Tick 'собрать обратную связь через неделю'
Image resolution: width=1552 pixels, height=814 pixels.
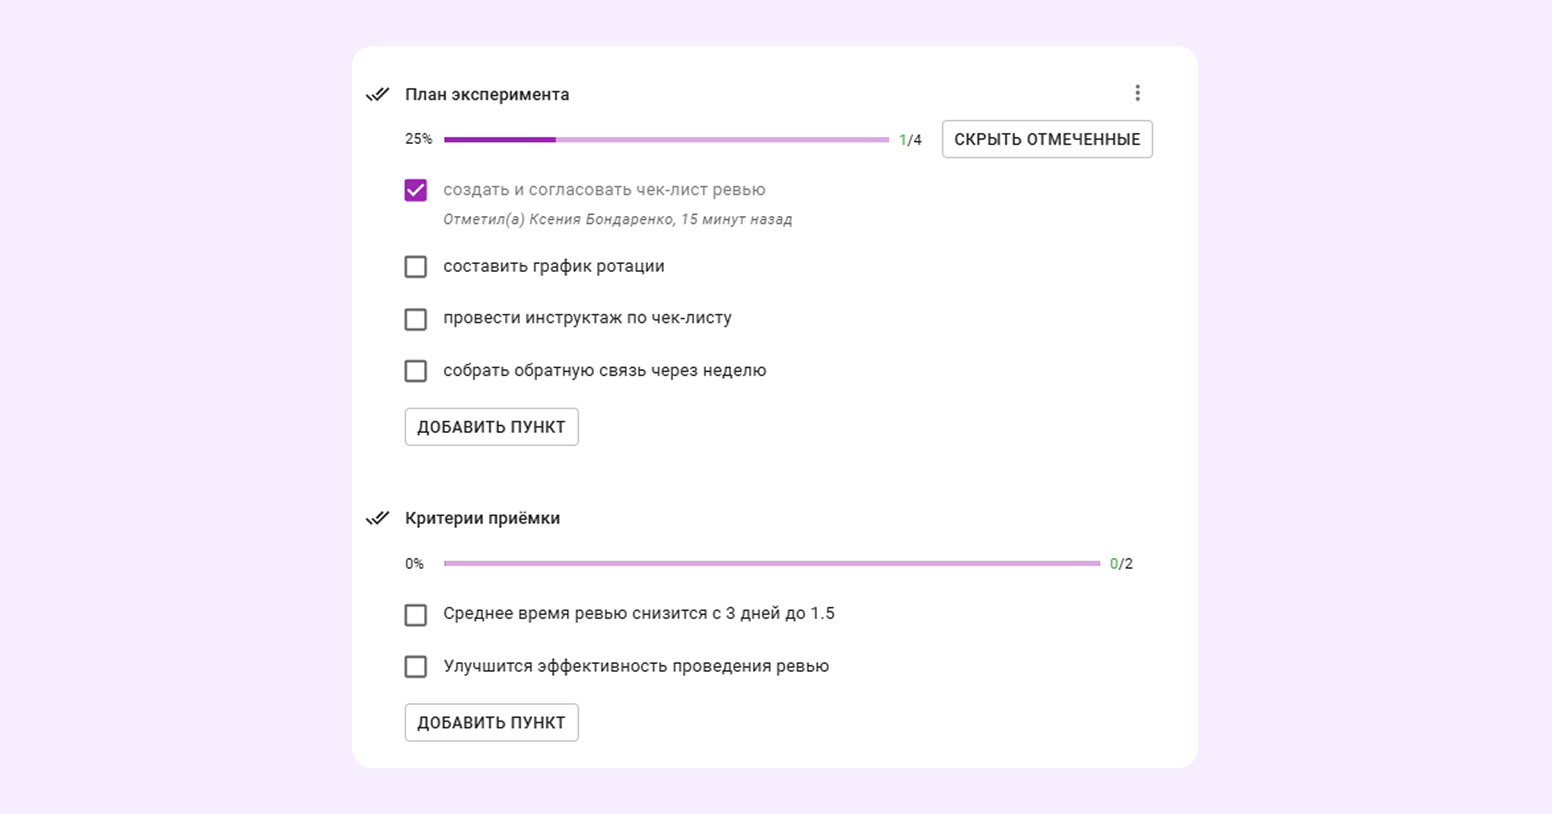click(416, 371)
